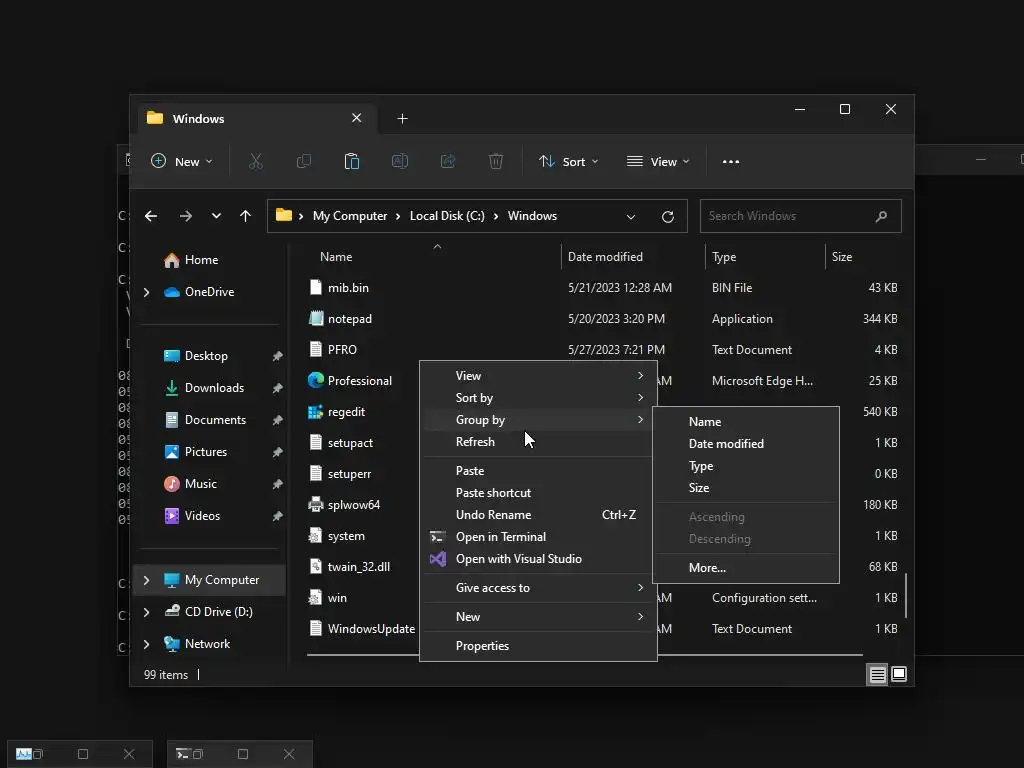The width and height of the screenshot is (1024, 768).
Task: Open the Sort dropdown in toolbar
Action: click(x=568, y=161)
